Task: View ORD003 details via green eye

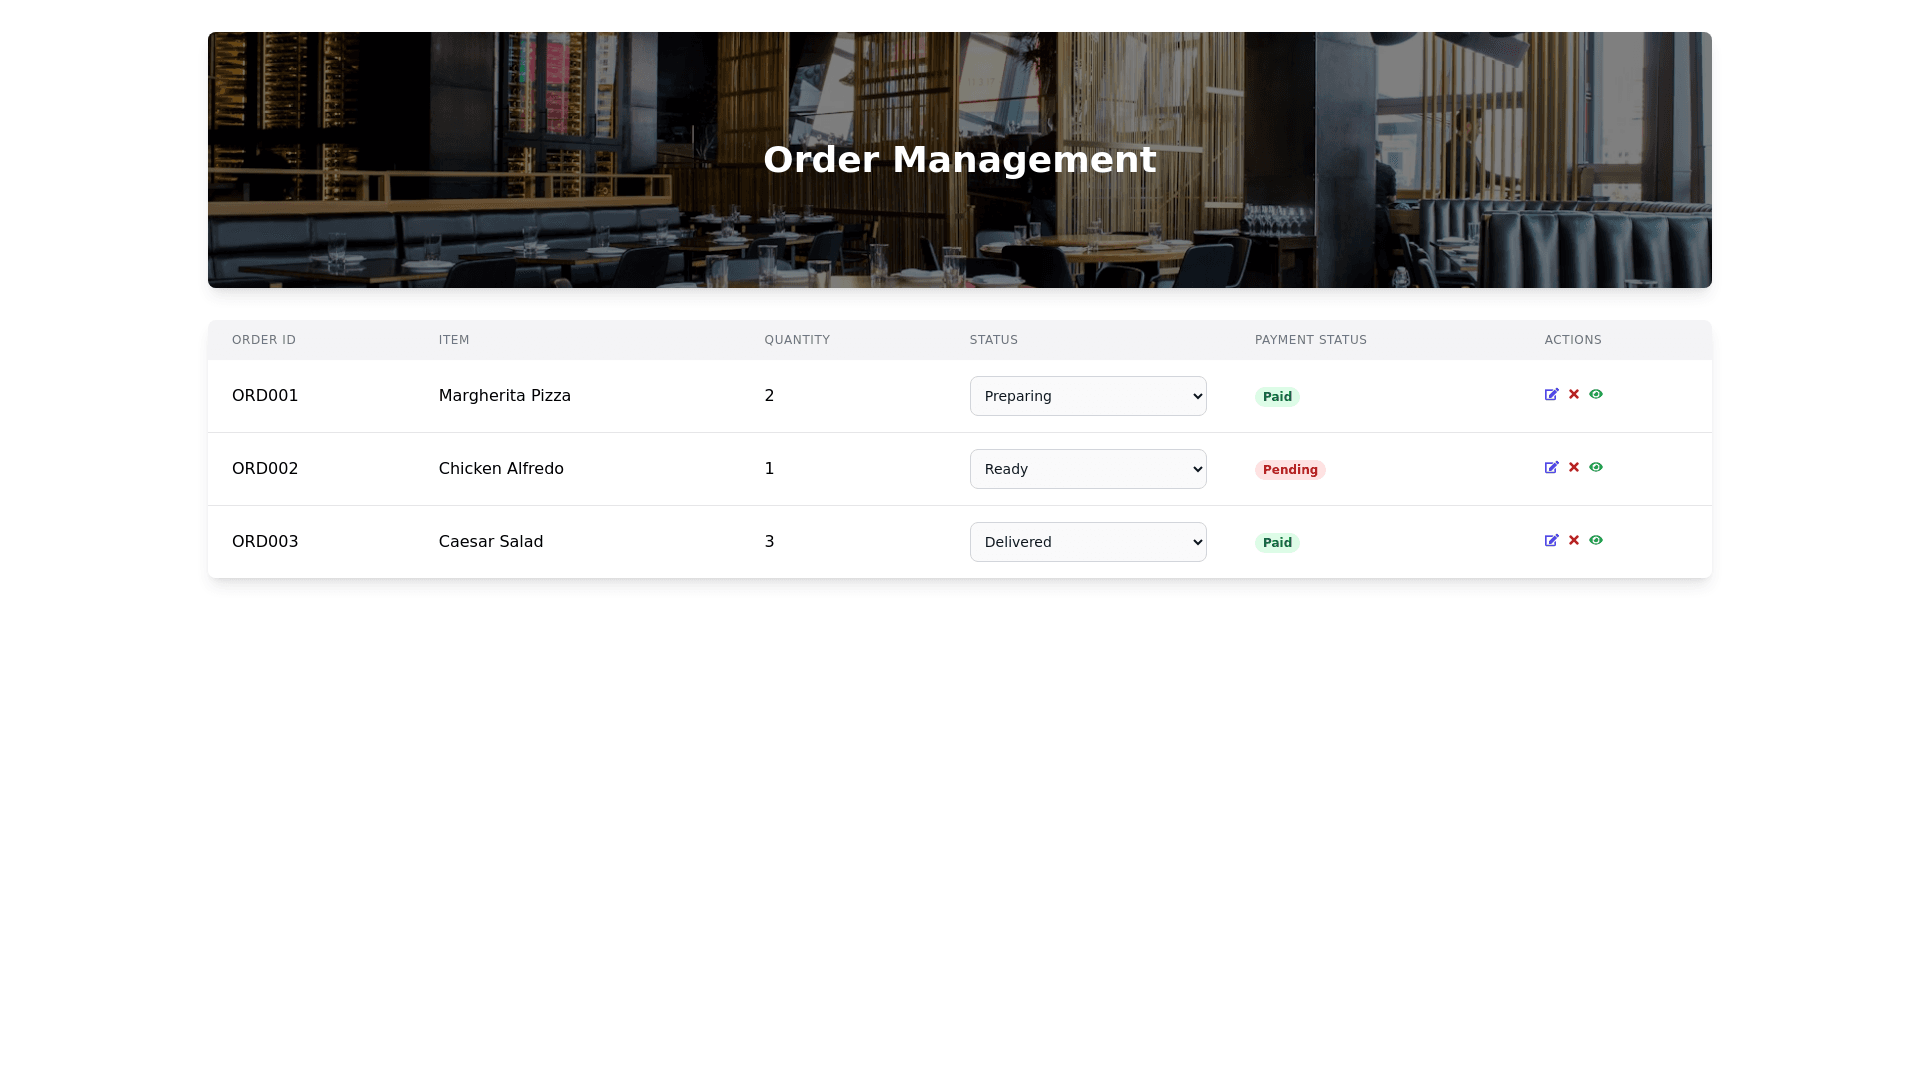Action: pyautogui.click(x=1596, y=541)
